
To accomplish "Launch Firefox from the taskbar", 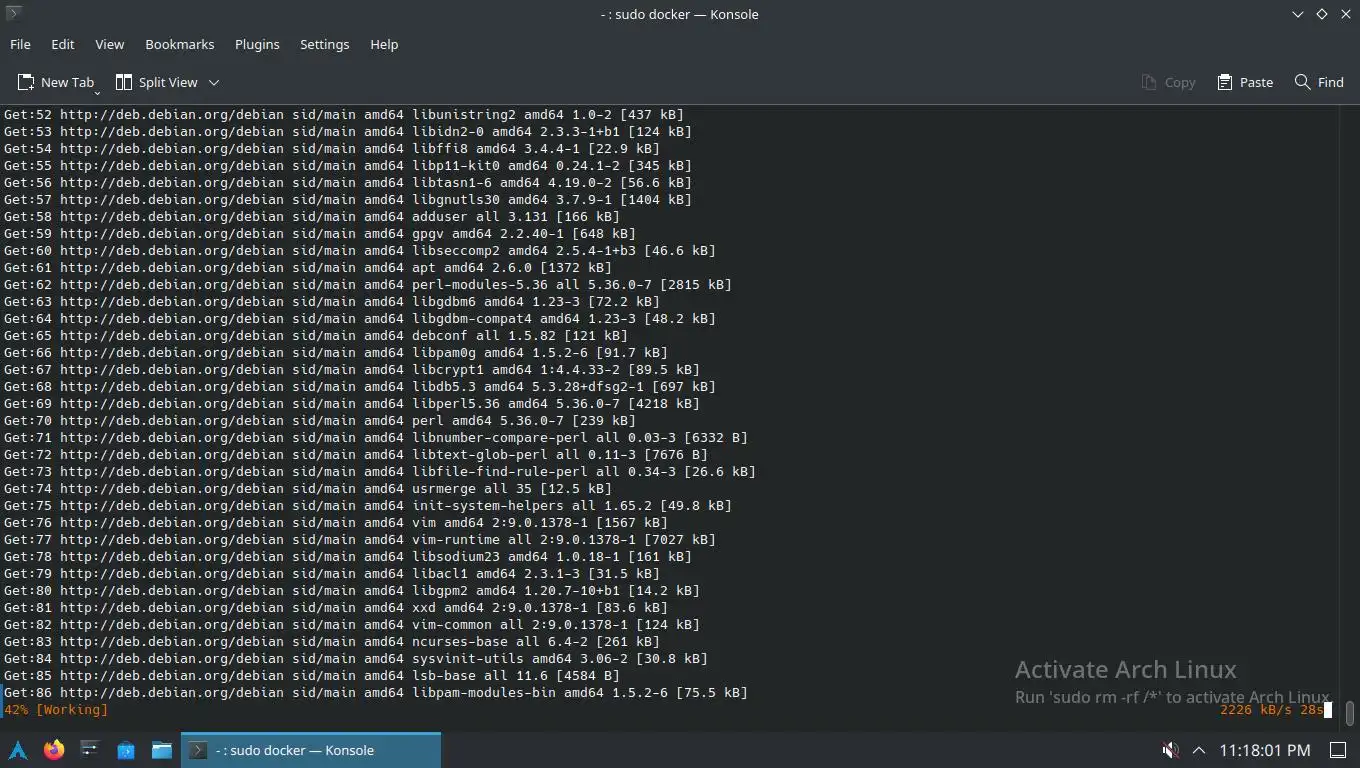I will pyautogui.click(x=54, y=750).
